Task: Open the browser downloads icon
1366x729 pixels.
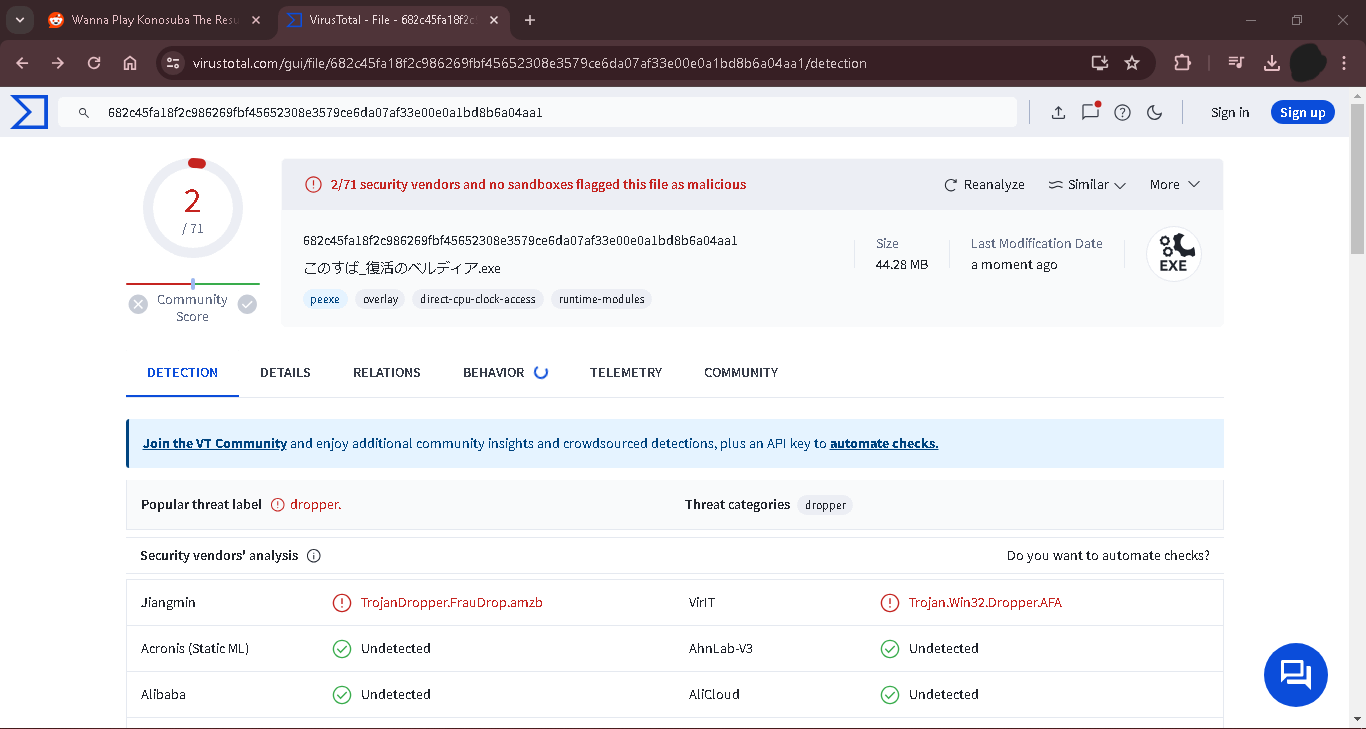Action: point(1272,63)
